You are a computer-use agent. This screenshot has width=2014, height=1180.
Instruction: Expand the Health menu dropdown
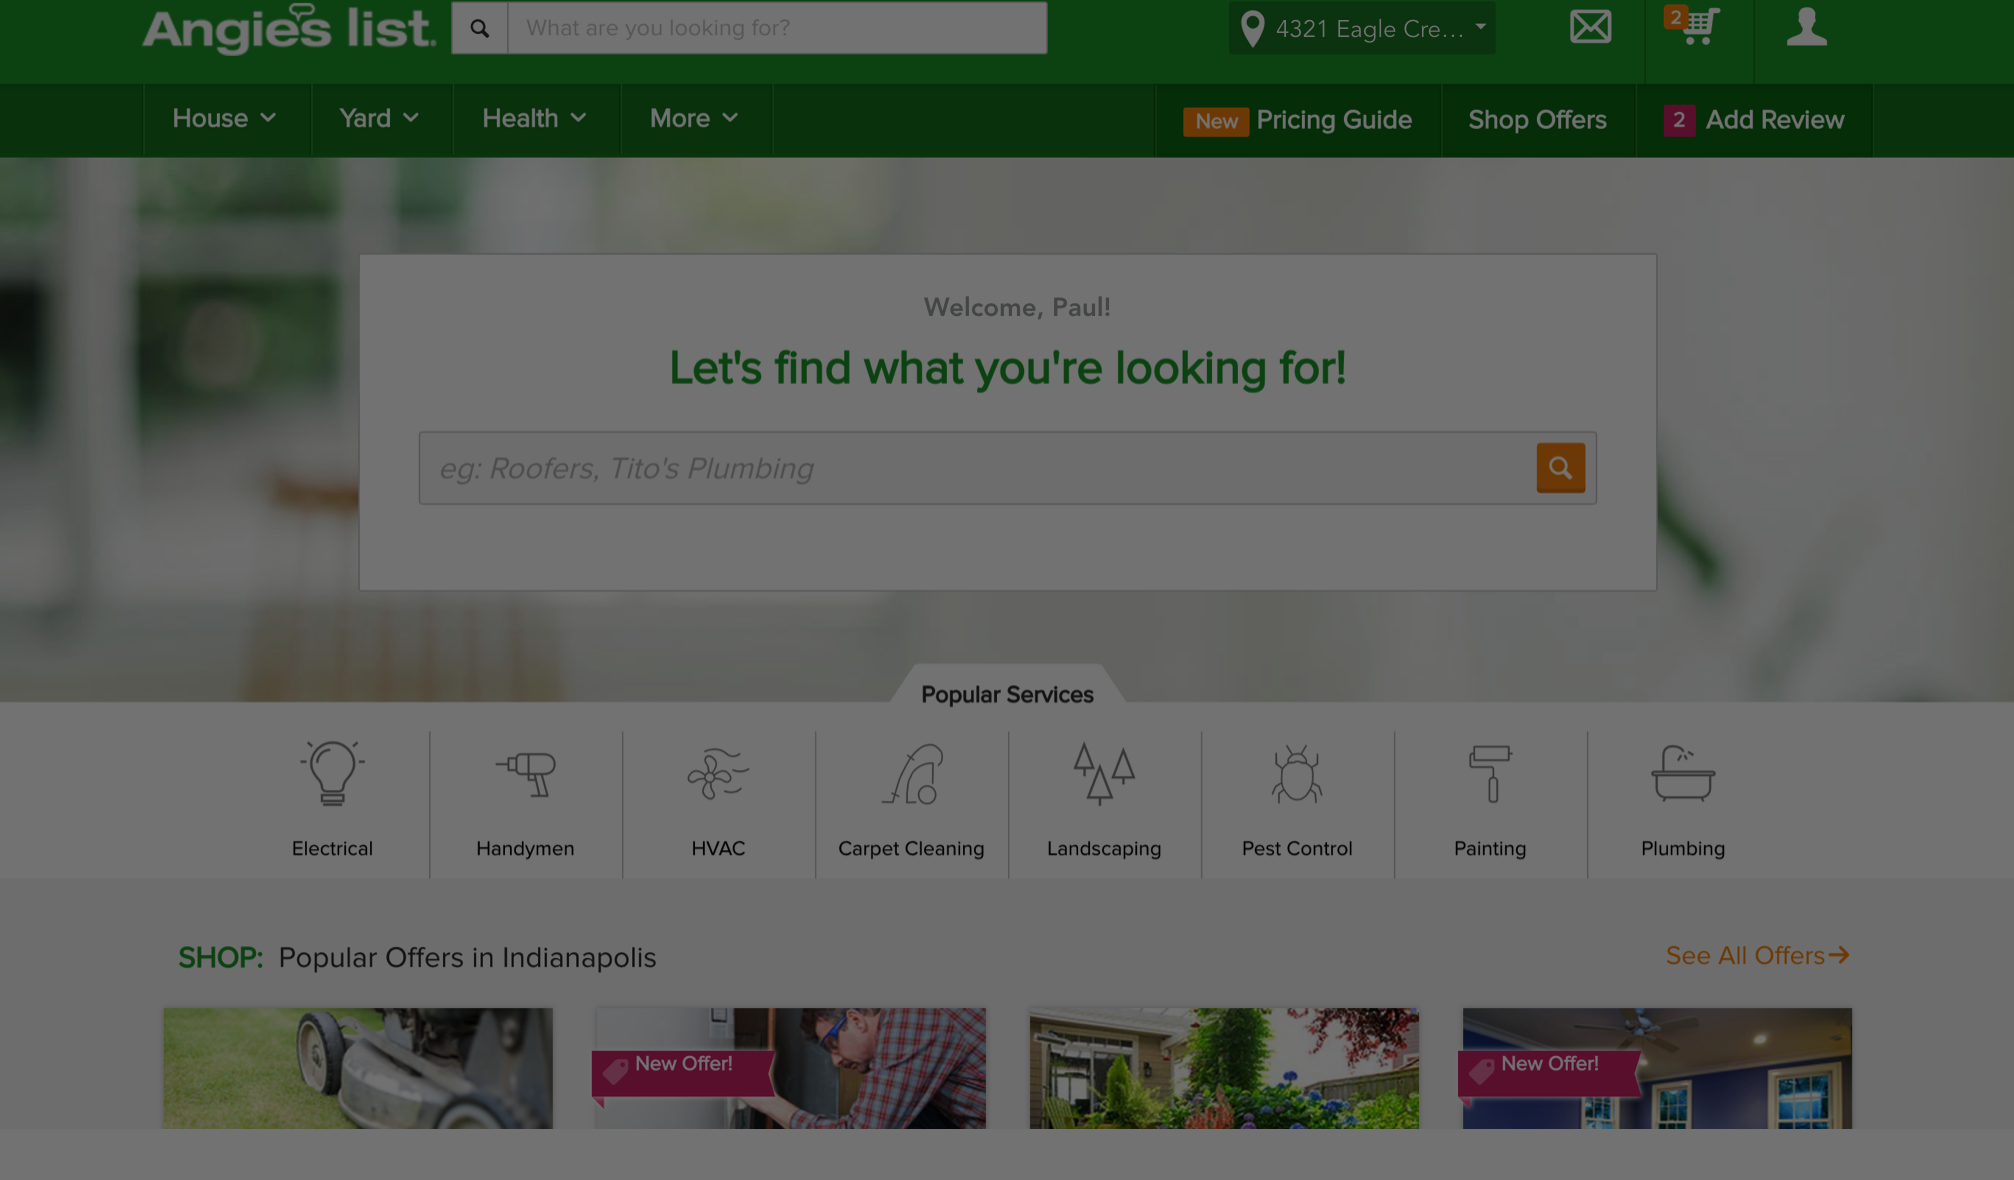pos(535,119)
